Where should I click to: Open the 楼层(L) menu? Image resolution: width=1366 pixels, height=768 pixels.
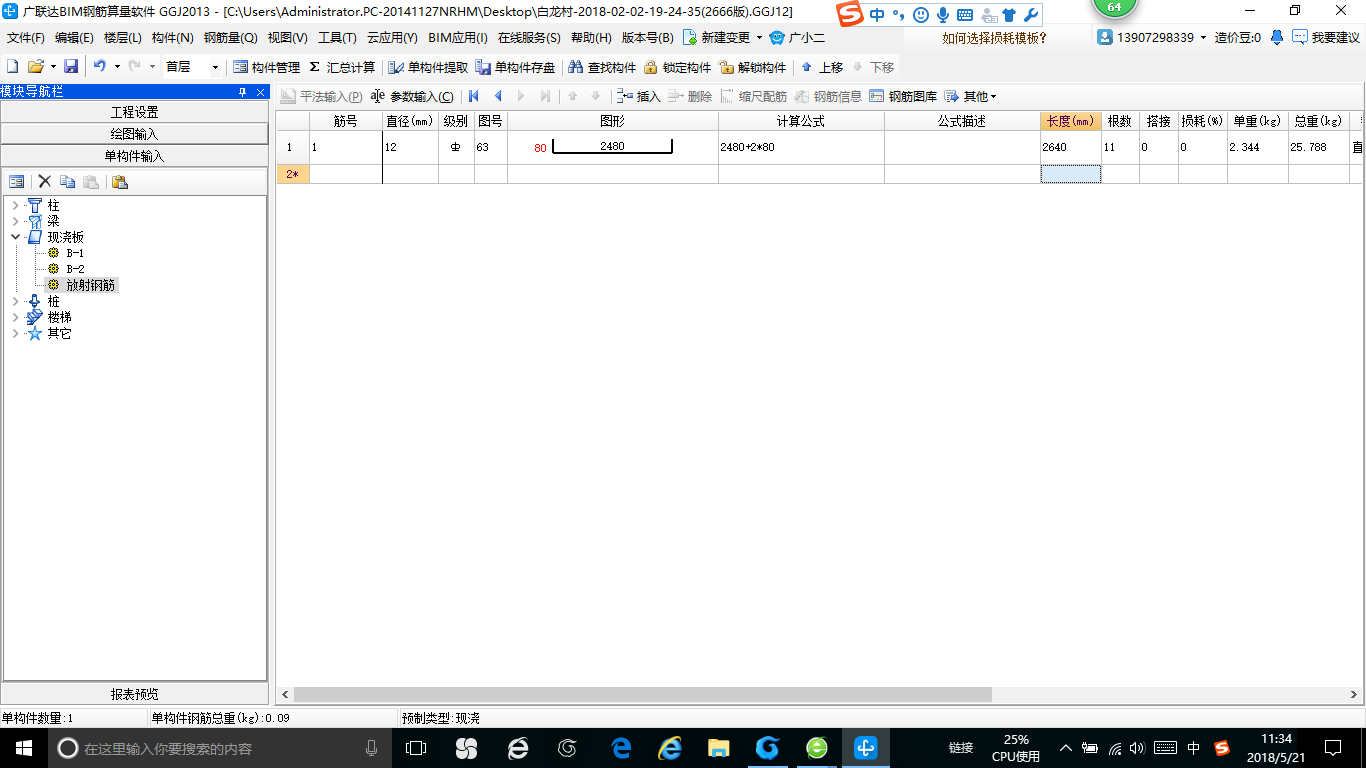123,38
